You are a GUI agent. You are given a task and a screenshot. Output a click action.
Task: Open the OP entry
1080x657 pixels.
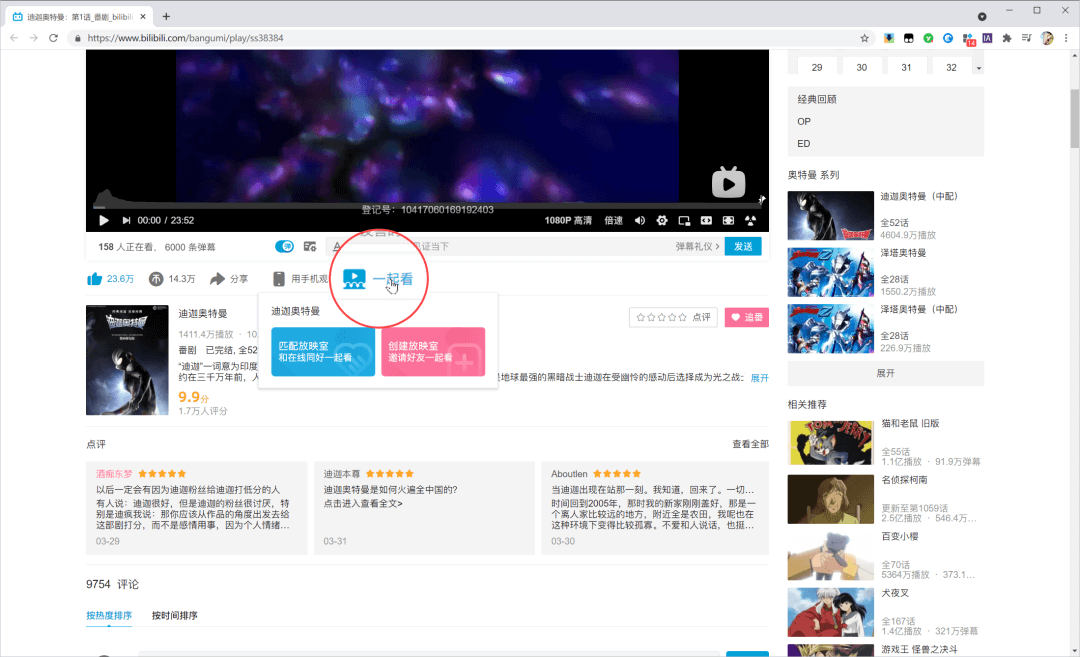(804, 121)
